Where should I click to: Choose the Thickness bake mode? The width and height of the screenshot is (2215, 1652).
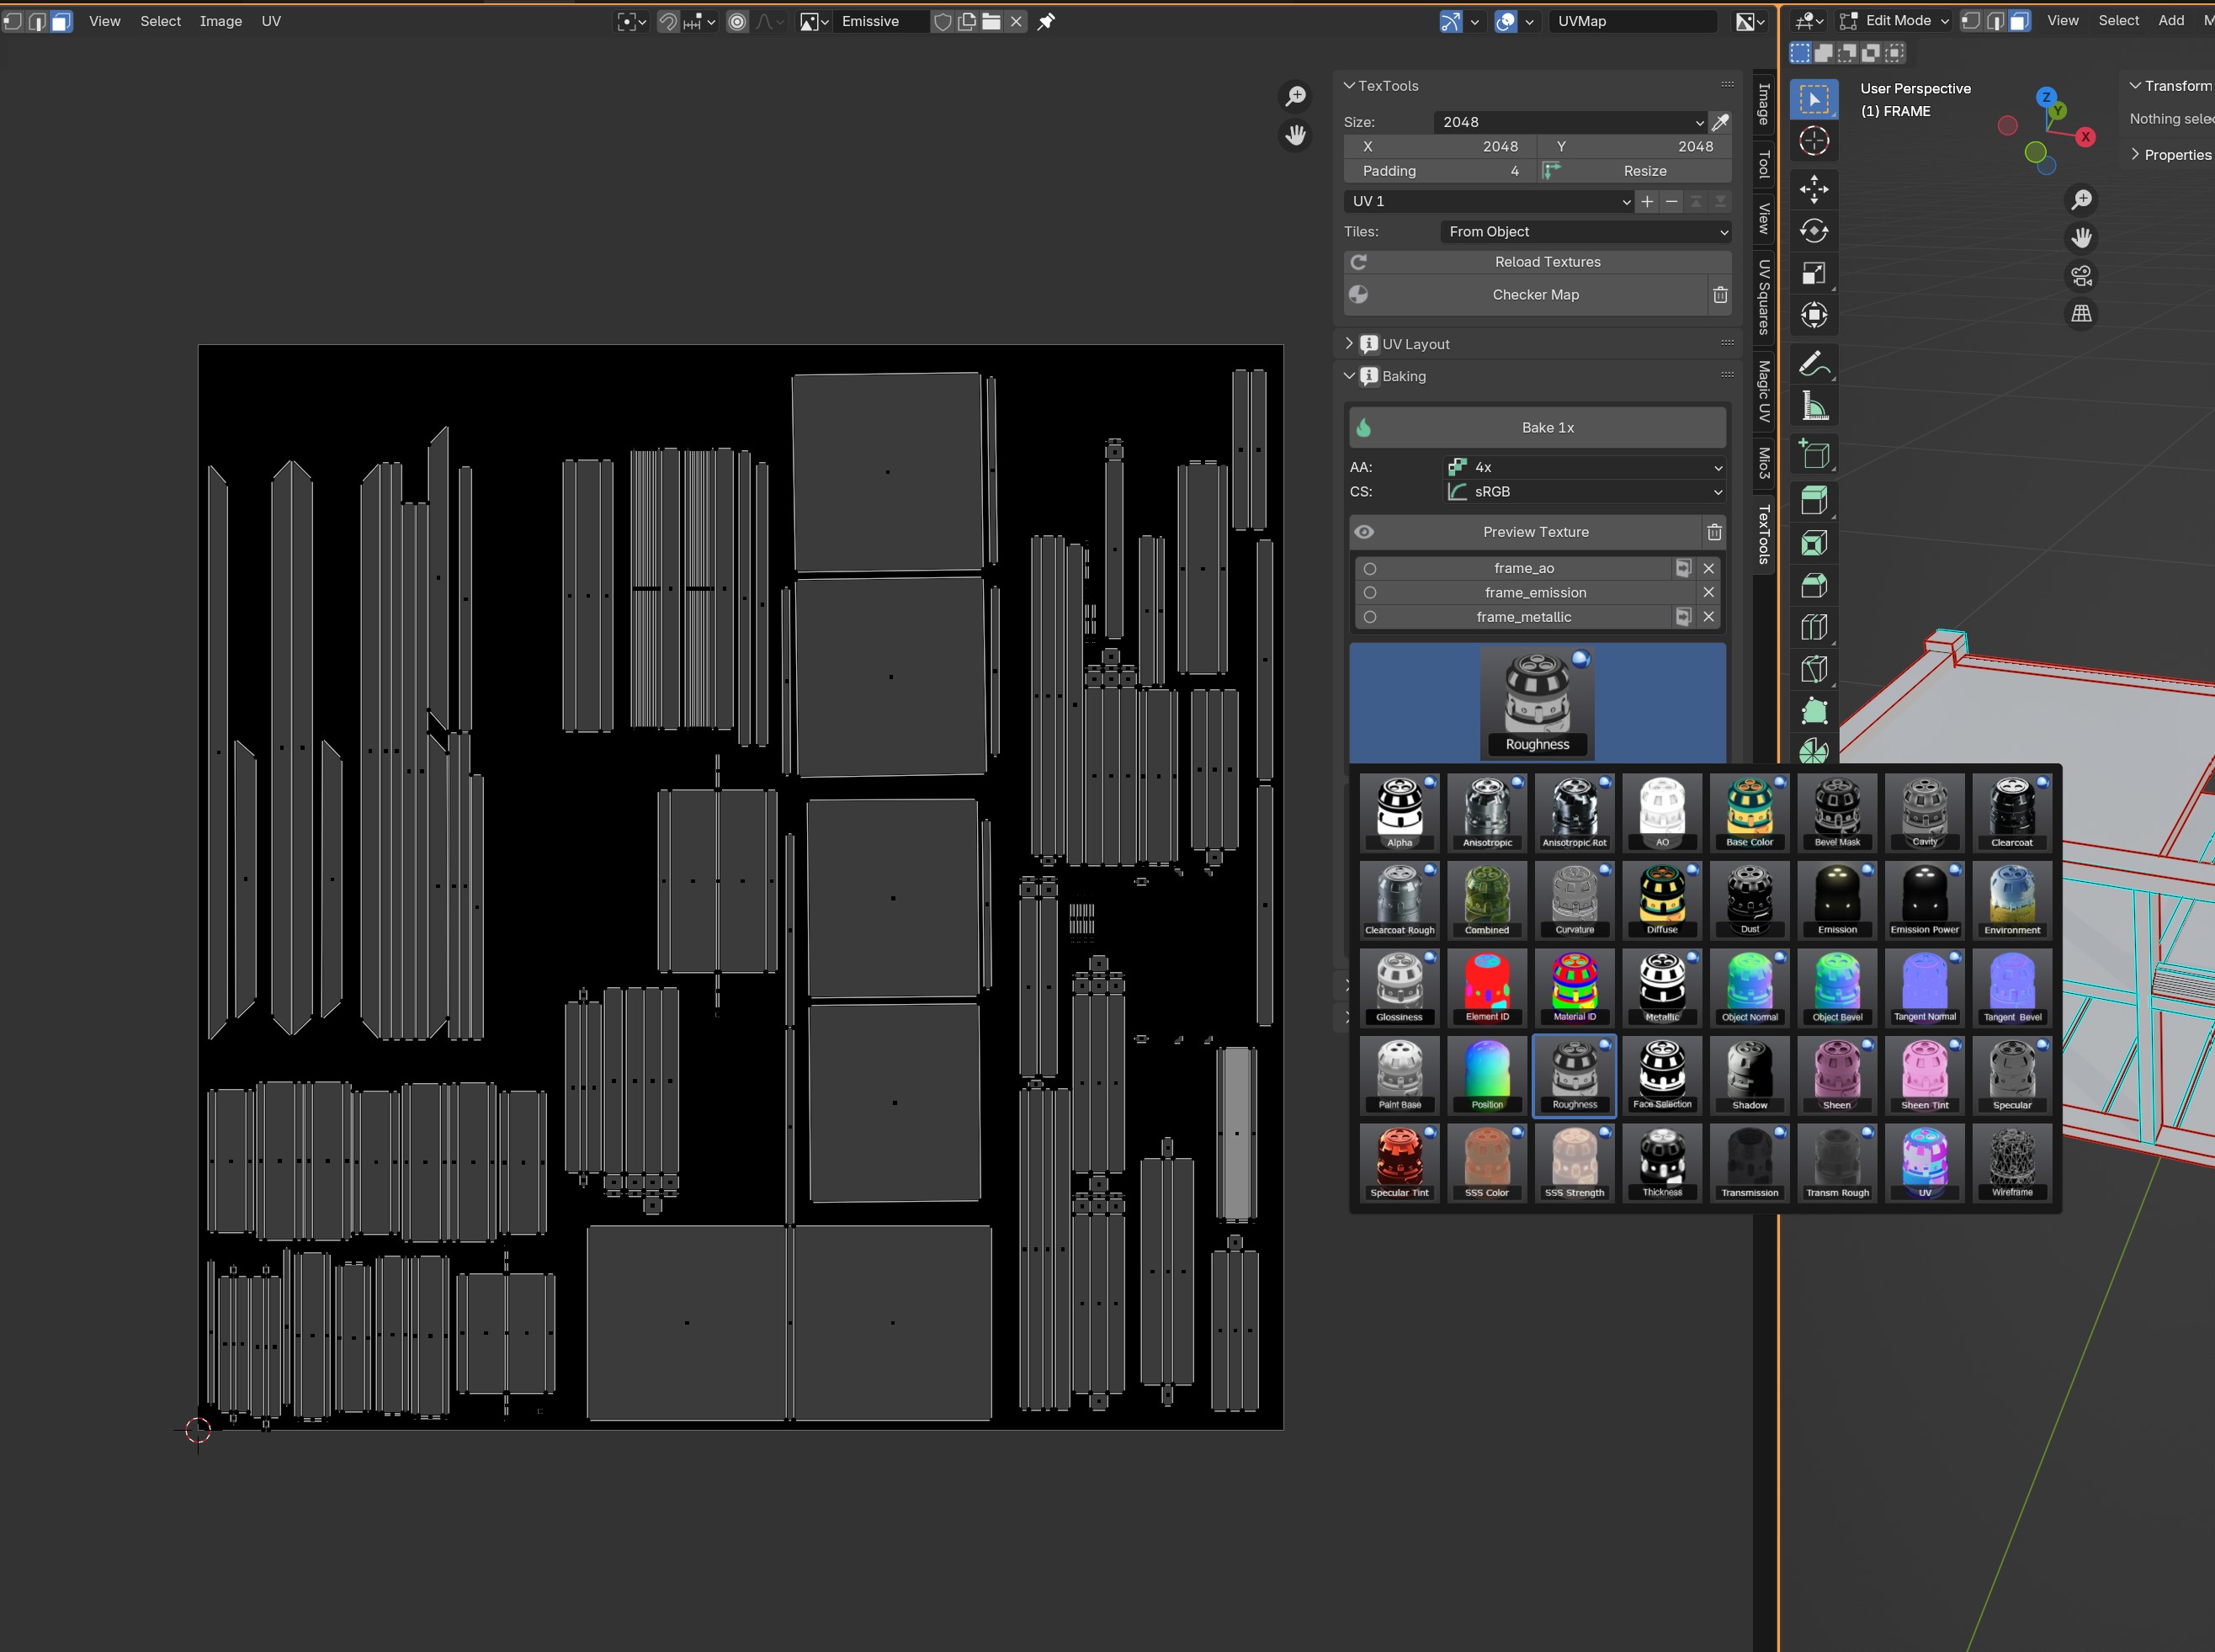pos(1662,1163)
